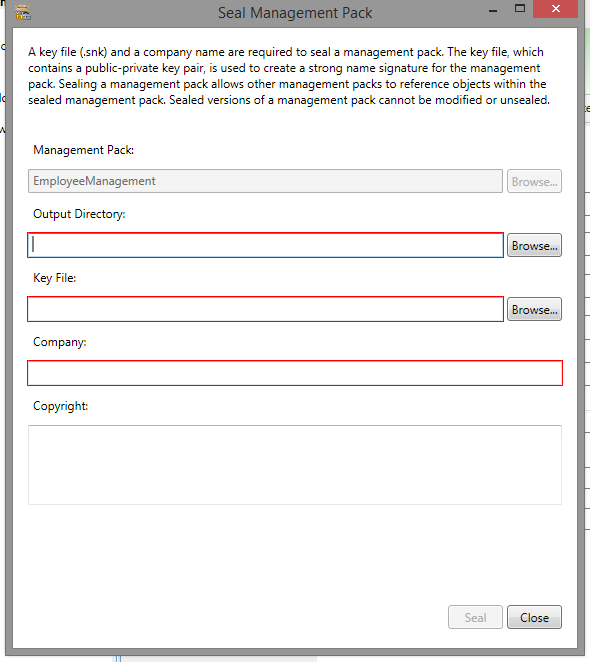590x662 pixels.
Task: Minimize the Seal Management Pack window
Action: point(492,9)
